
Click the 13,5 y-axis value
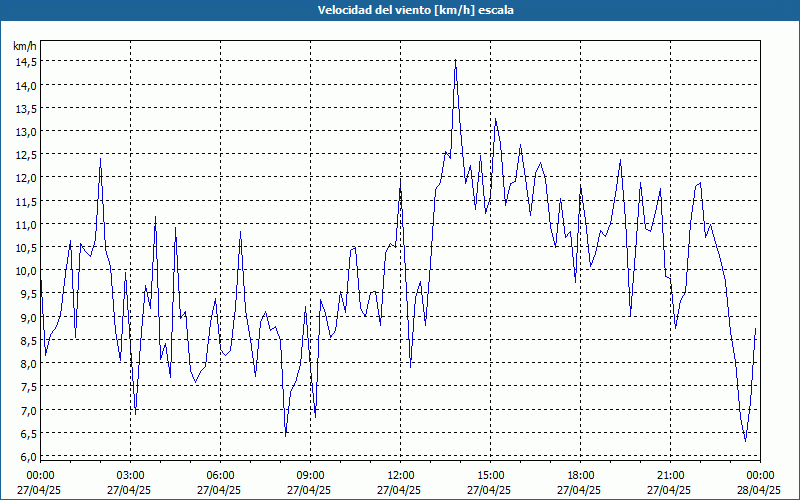pyautogui.click(x=27, y=109)
